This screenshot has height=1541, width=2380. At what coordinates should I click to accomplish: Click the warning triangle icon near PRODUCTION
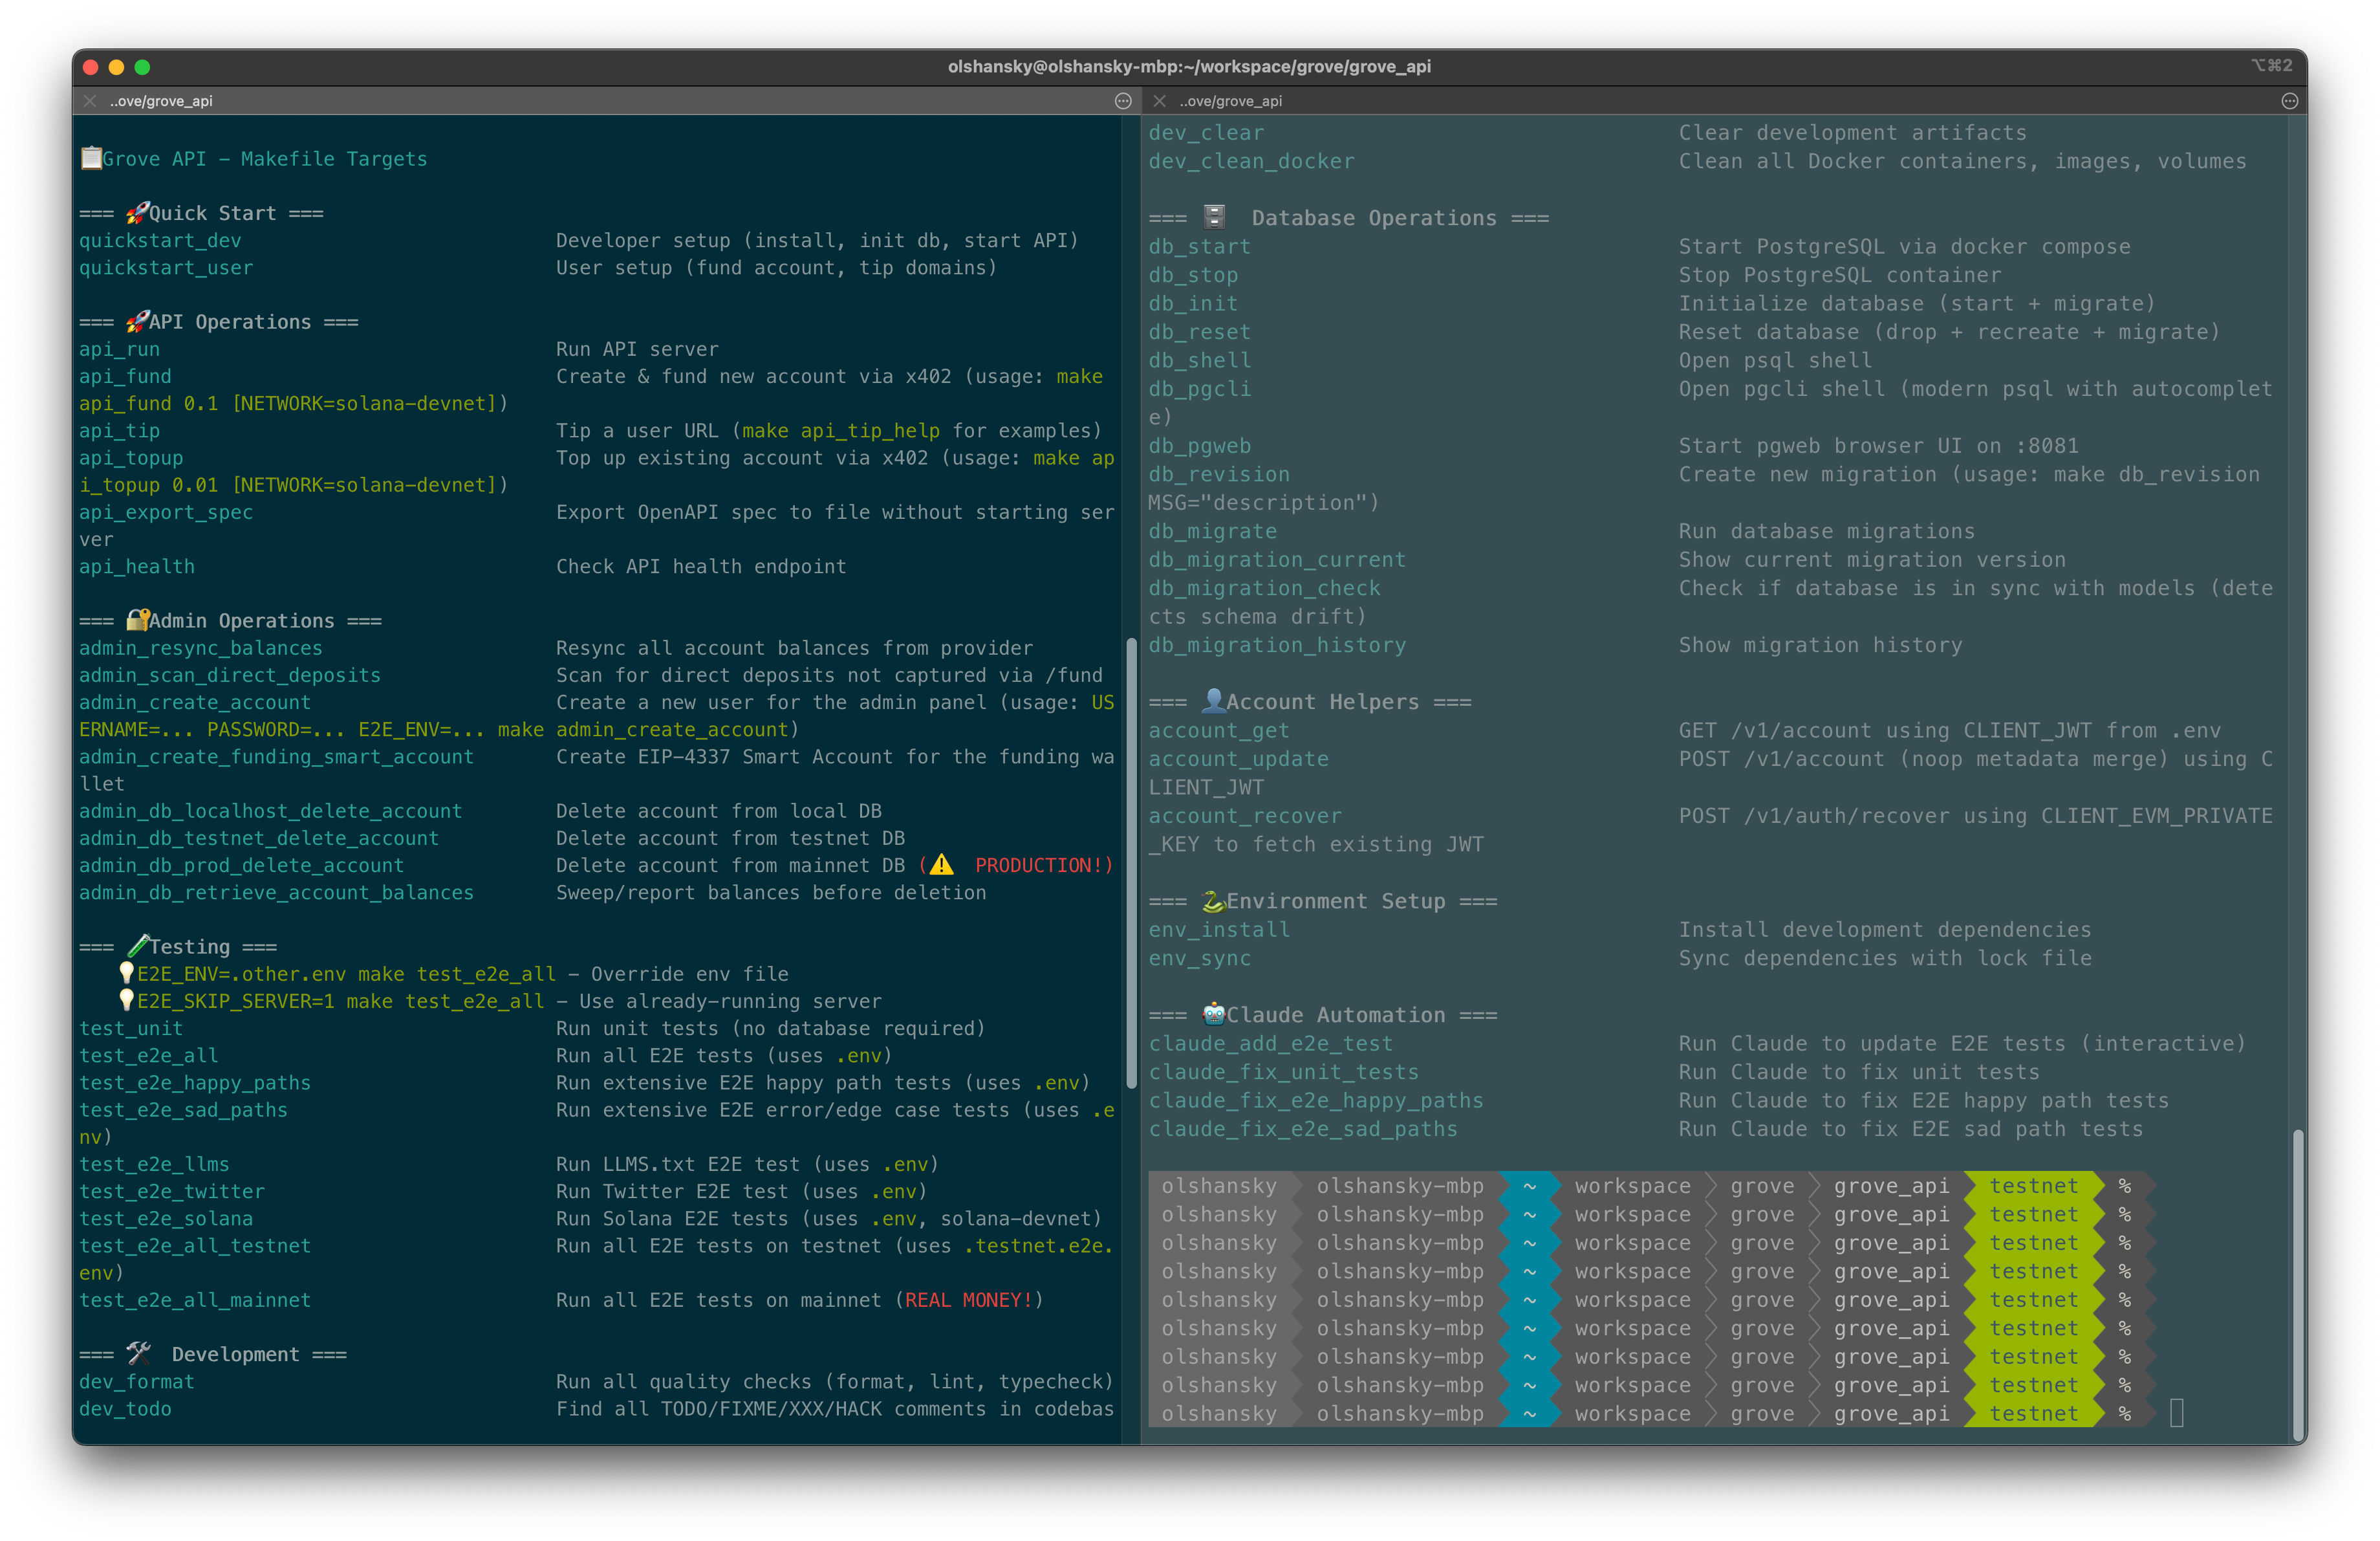click(941, 865)
